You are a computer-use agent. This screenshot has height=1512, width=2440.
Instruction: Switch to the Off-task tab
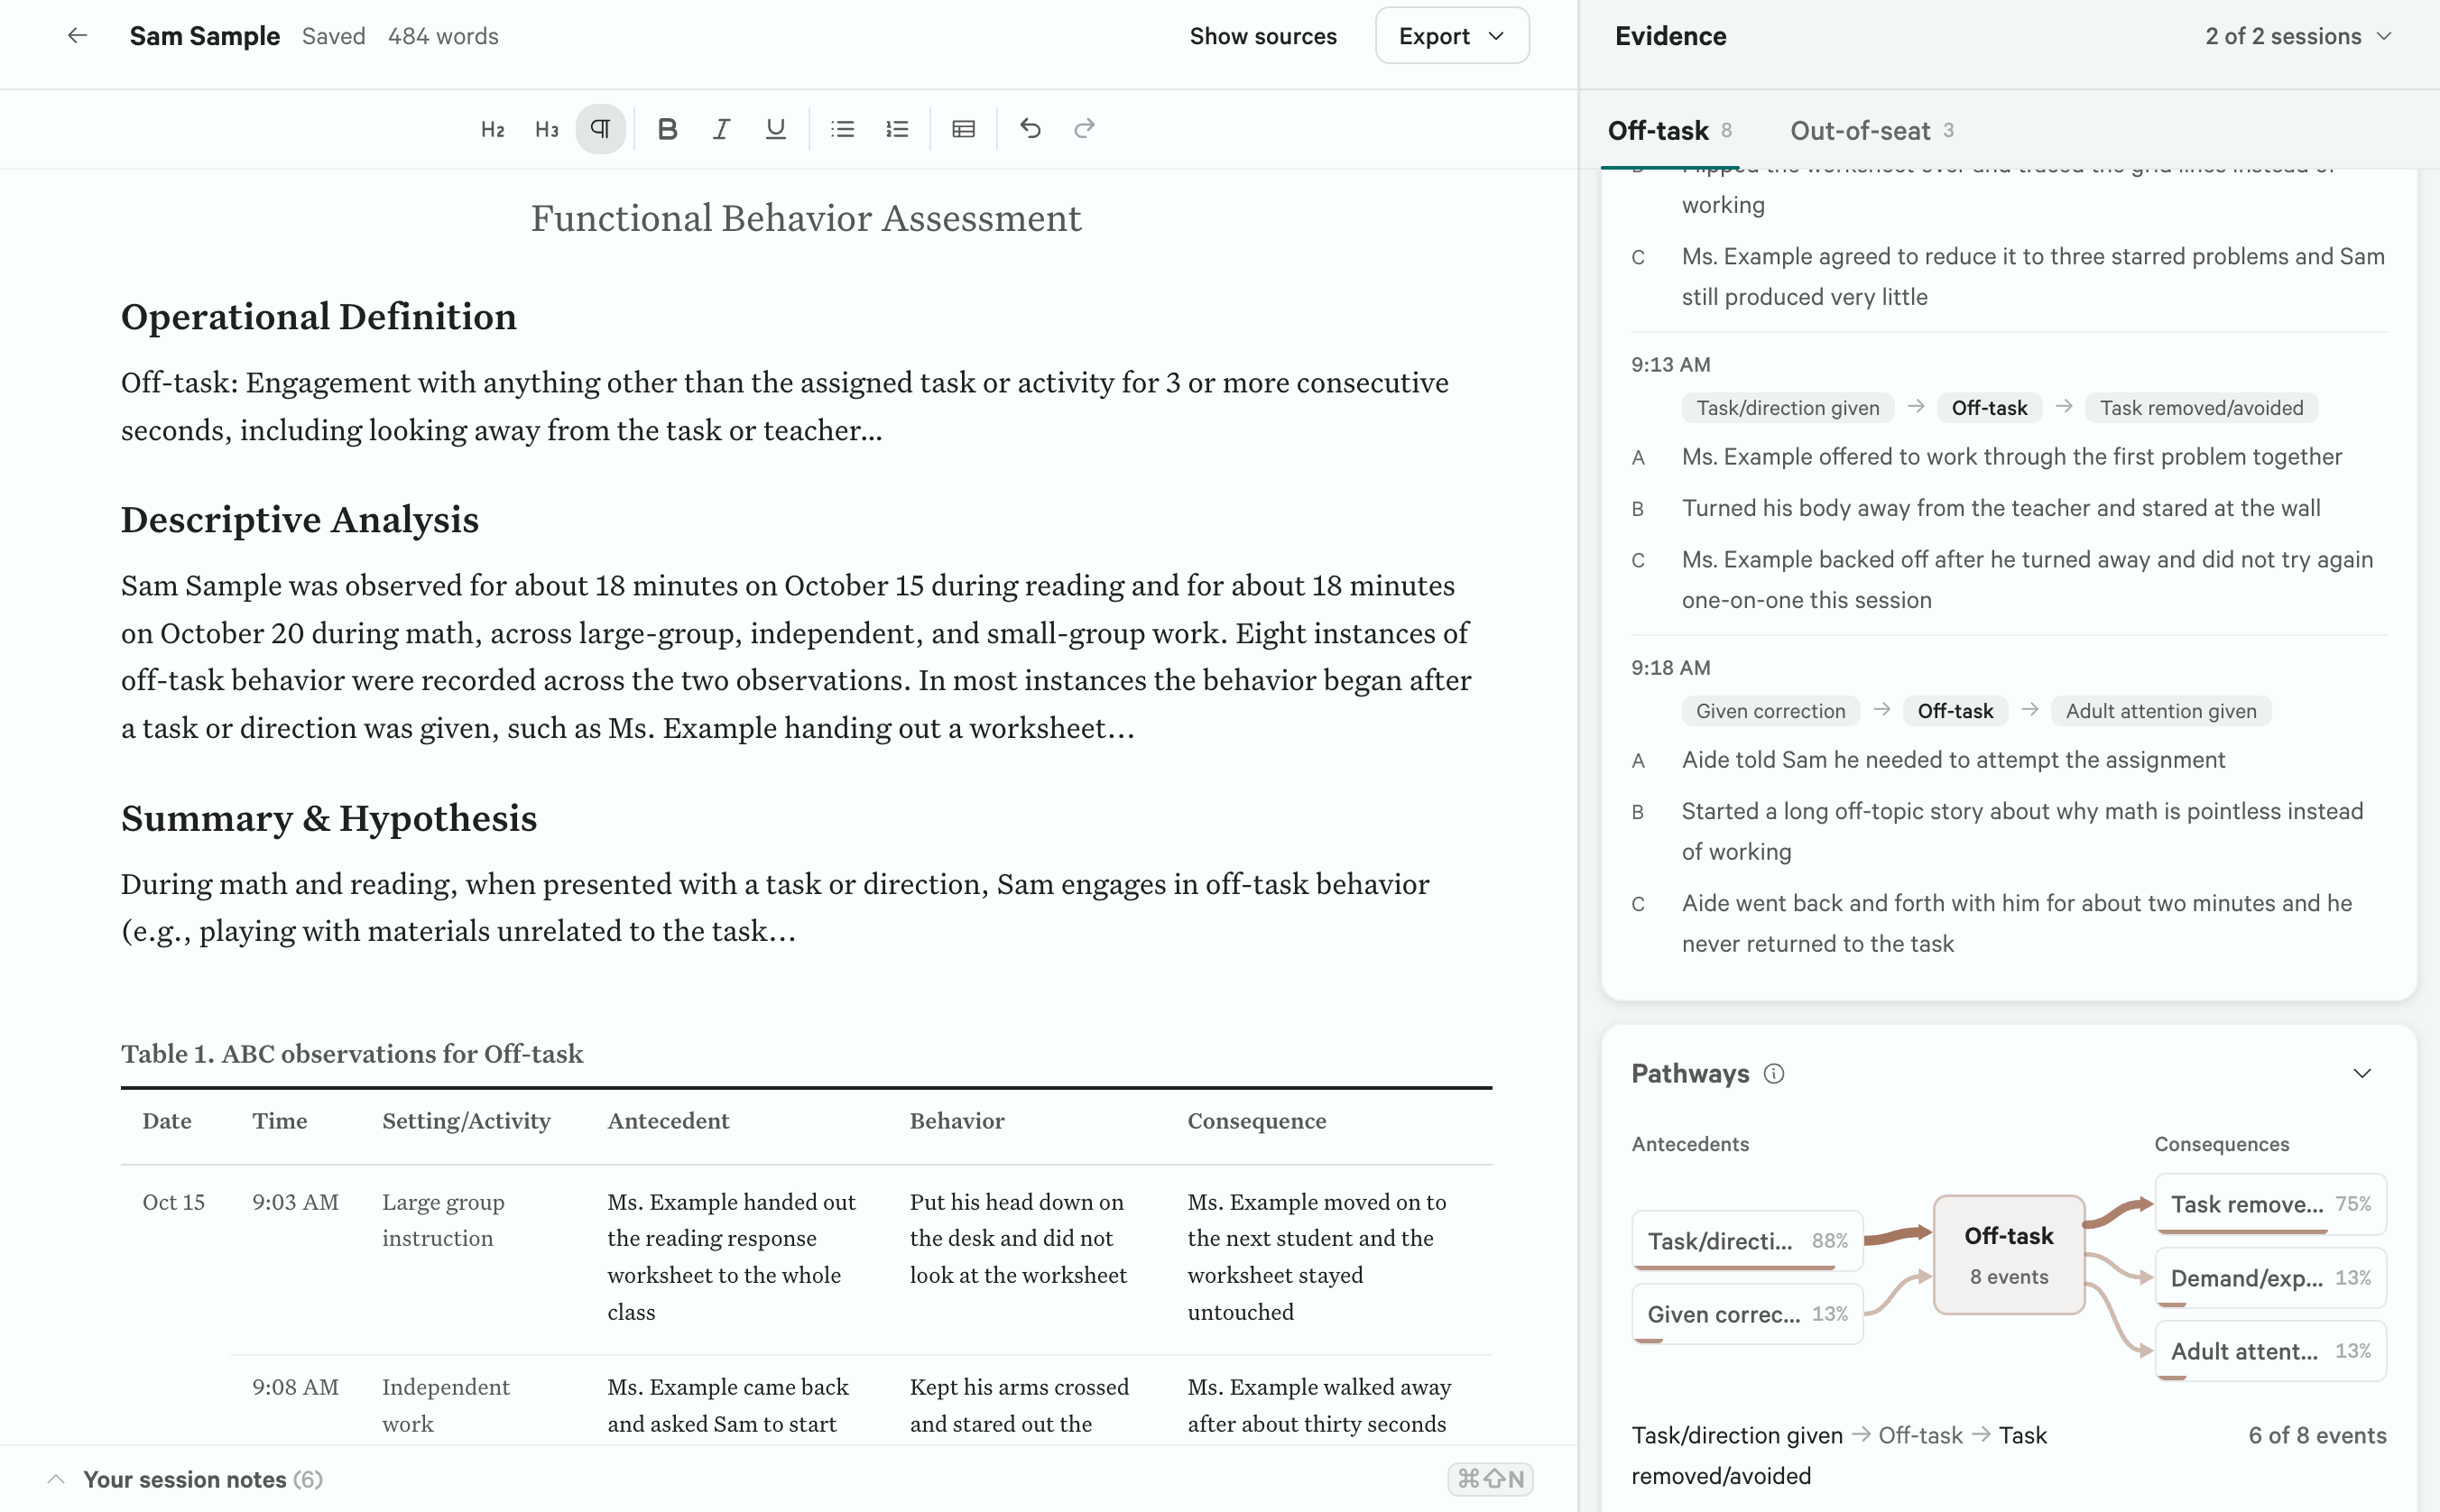coord(1669,131)
